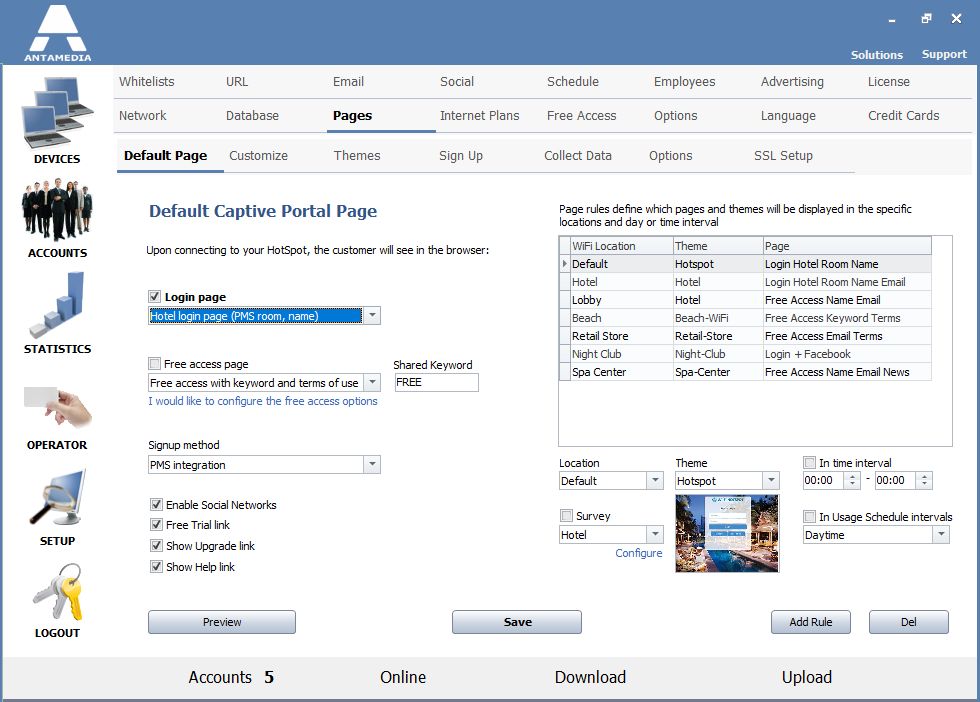The height and width of the screenshot is (702, 980).
Task: Click the Logout keys icon
Action: click(57, 591)
